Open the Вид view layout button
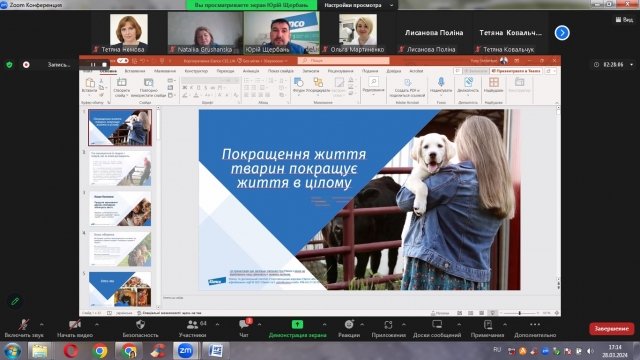The height and width of the screenshot is (360, 640). click(x=624, y=19)
